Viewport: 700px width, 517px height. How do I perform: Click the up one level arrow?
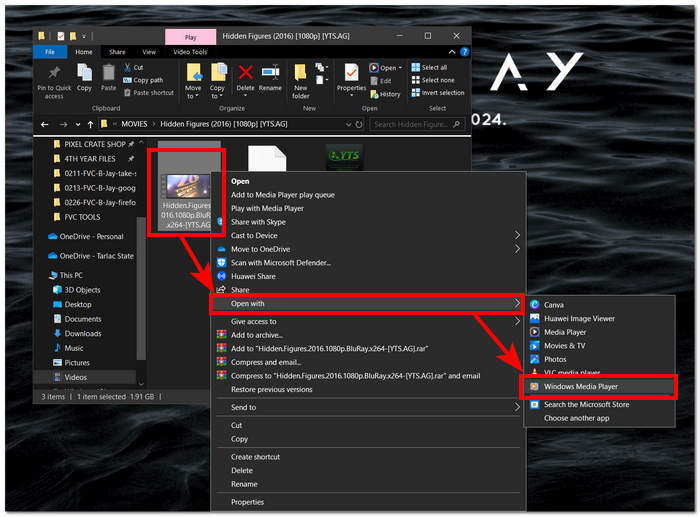(x=91, y=125)
